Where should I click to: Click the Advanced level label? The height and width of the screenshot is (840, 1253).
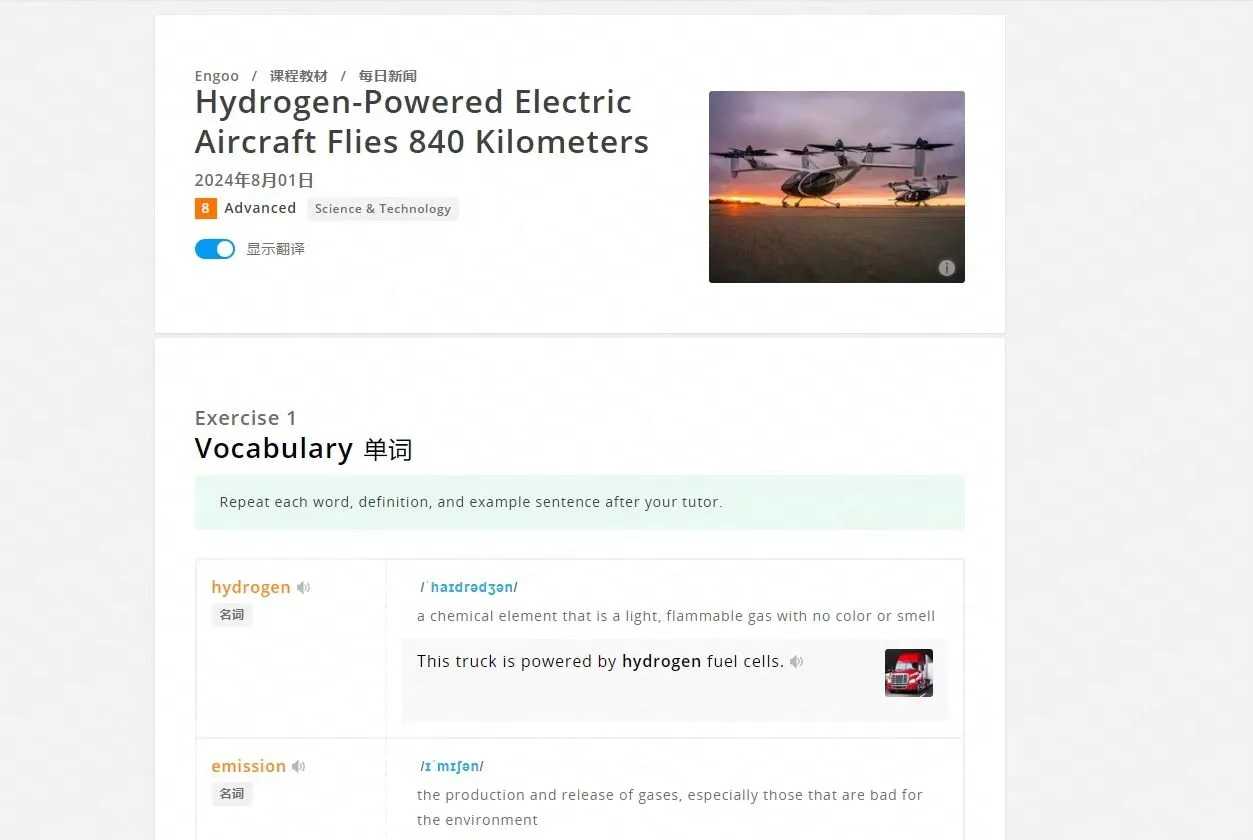[260, 208]
